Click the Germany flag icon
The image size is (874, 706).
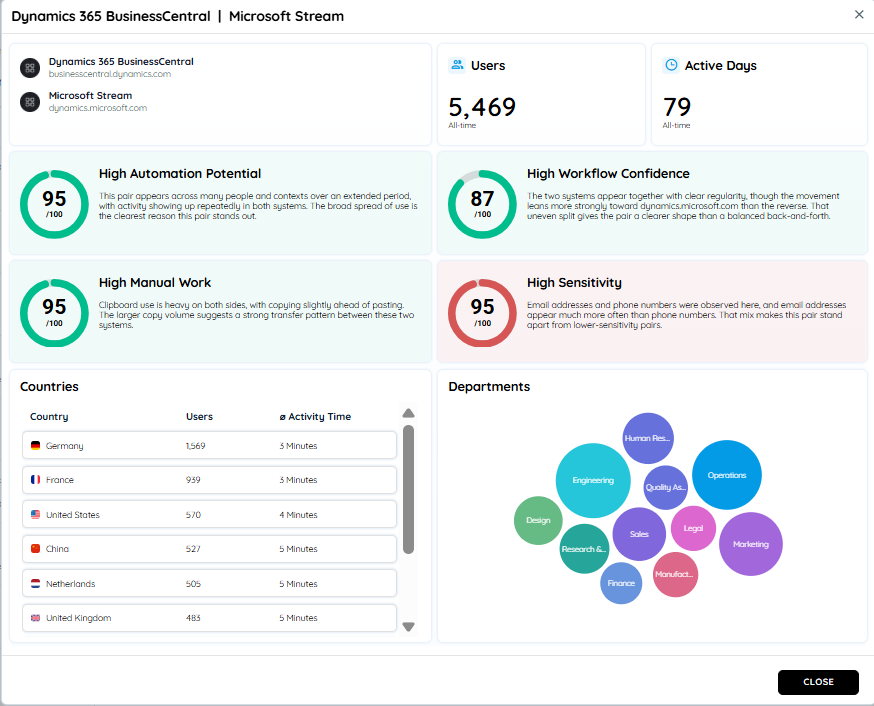(36, 446)
